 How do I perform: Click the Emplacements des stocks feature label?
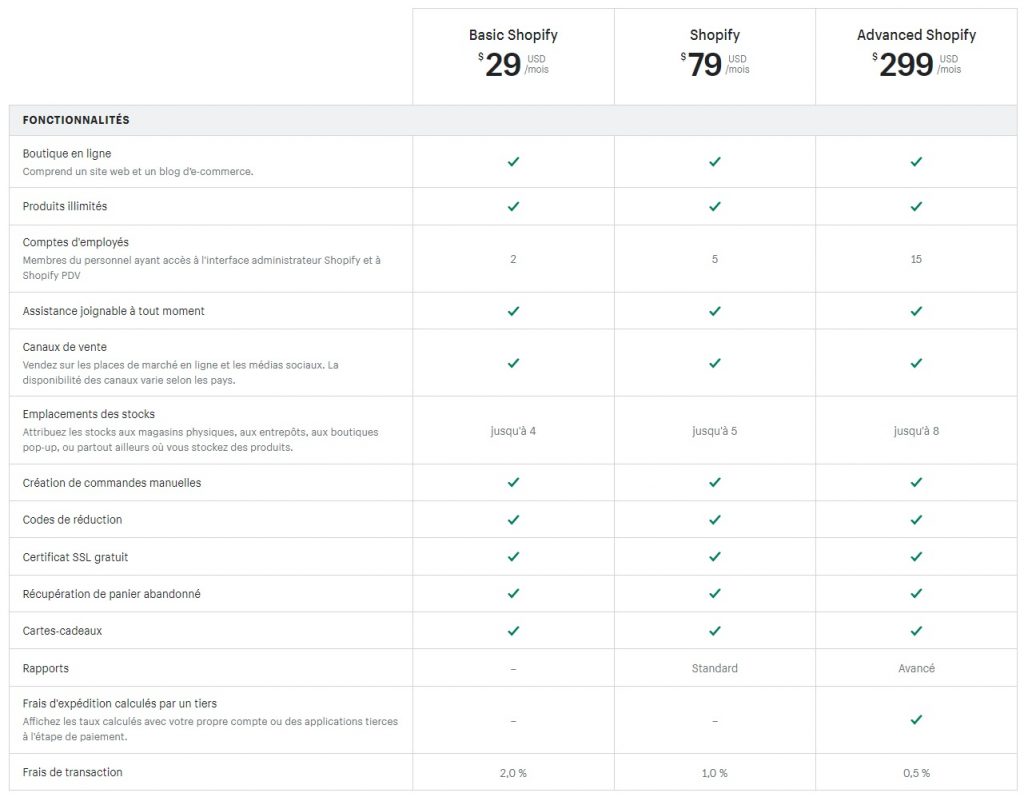pos(89,414)
